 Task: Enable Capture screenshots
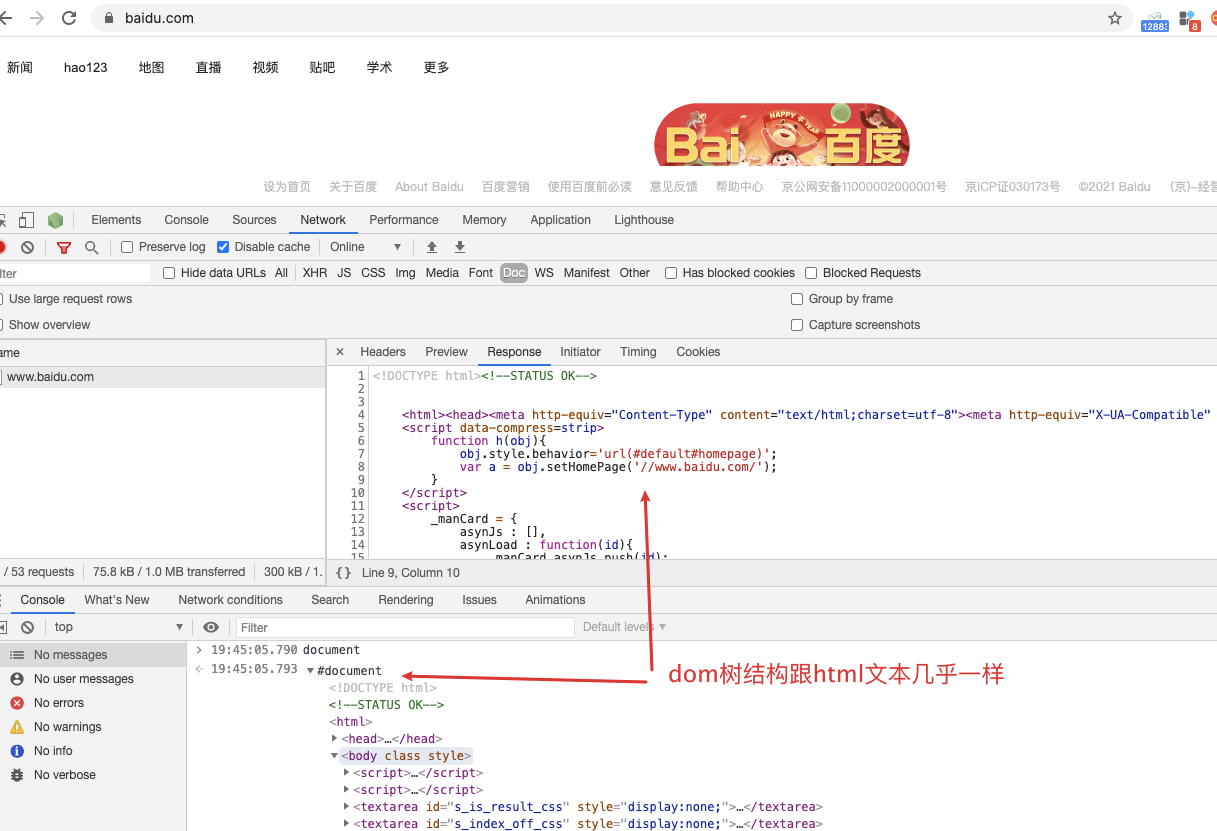click(x=797, y=325)
